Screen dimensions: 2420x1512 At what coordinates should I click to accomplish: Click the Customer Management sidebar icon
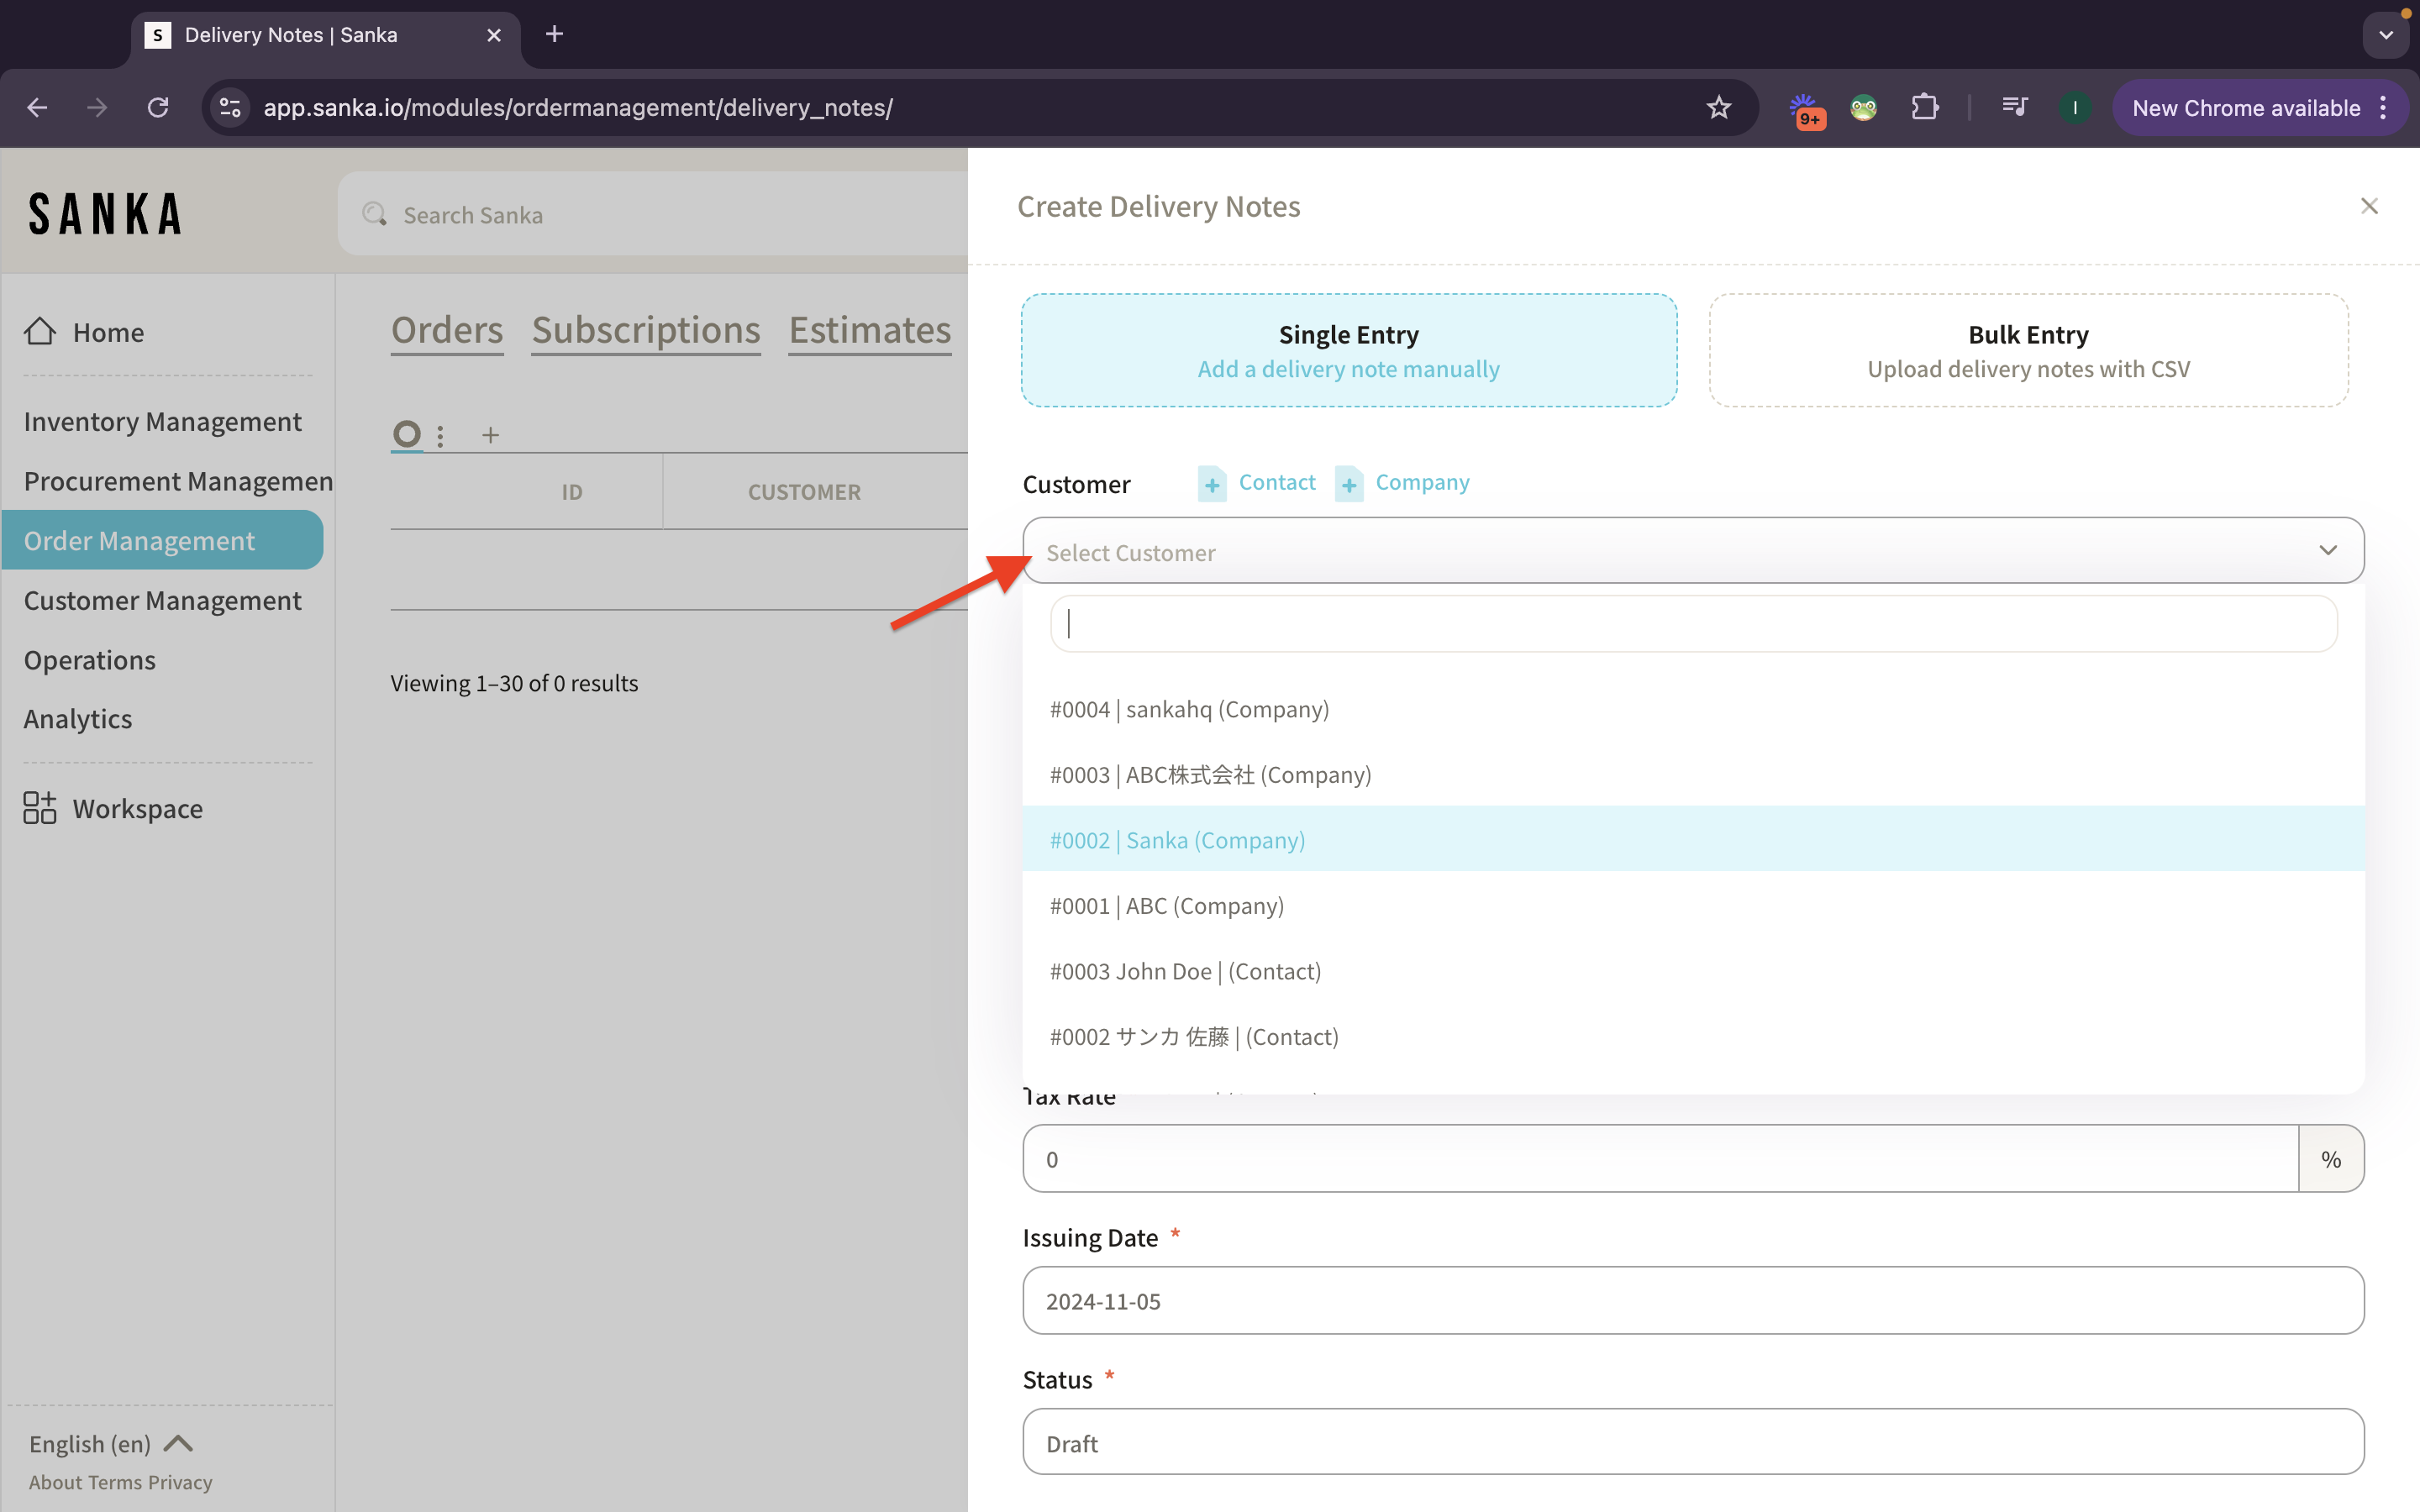(x=160, y=599)
